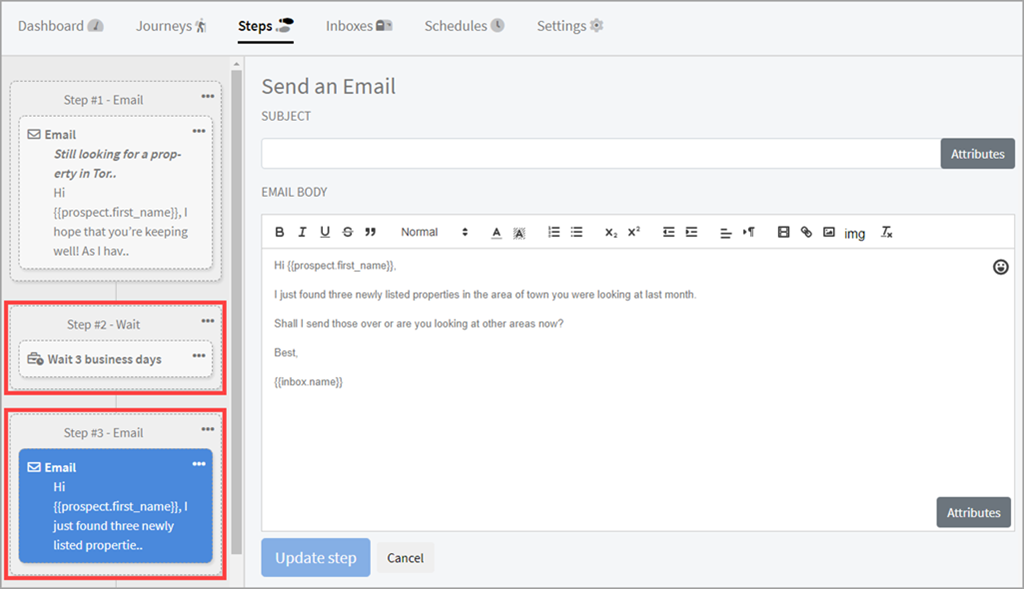Open the text alignment dropdown
This screenshot has height=589, width=1024.
[x=726, y=232]
